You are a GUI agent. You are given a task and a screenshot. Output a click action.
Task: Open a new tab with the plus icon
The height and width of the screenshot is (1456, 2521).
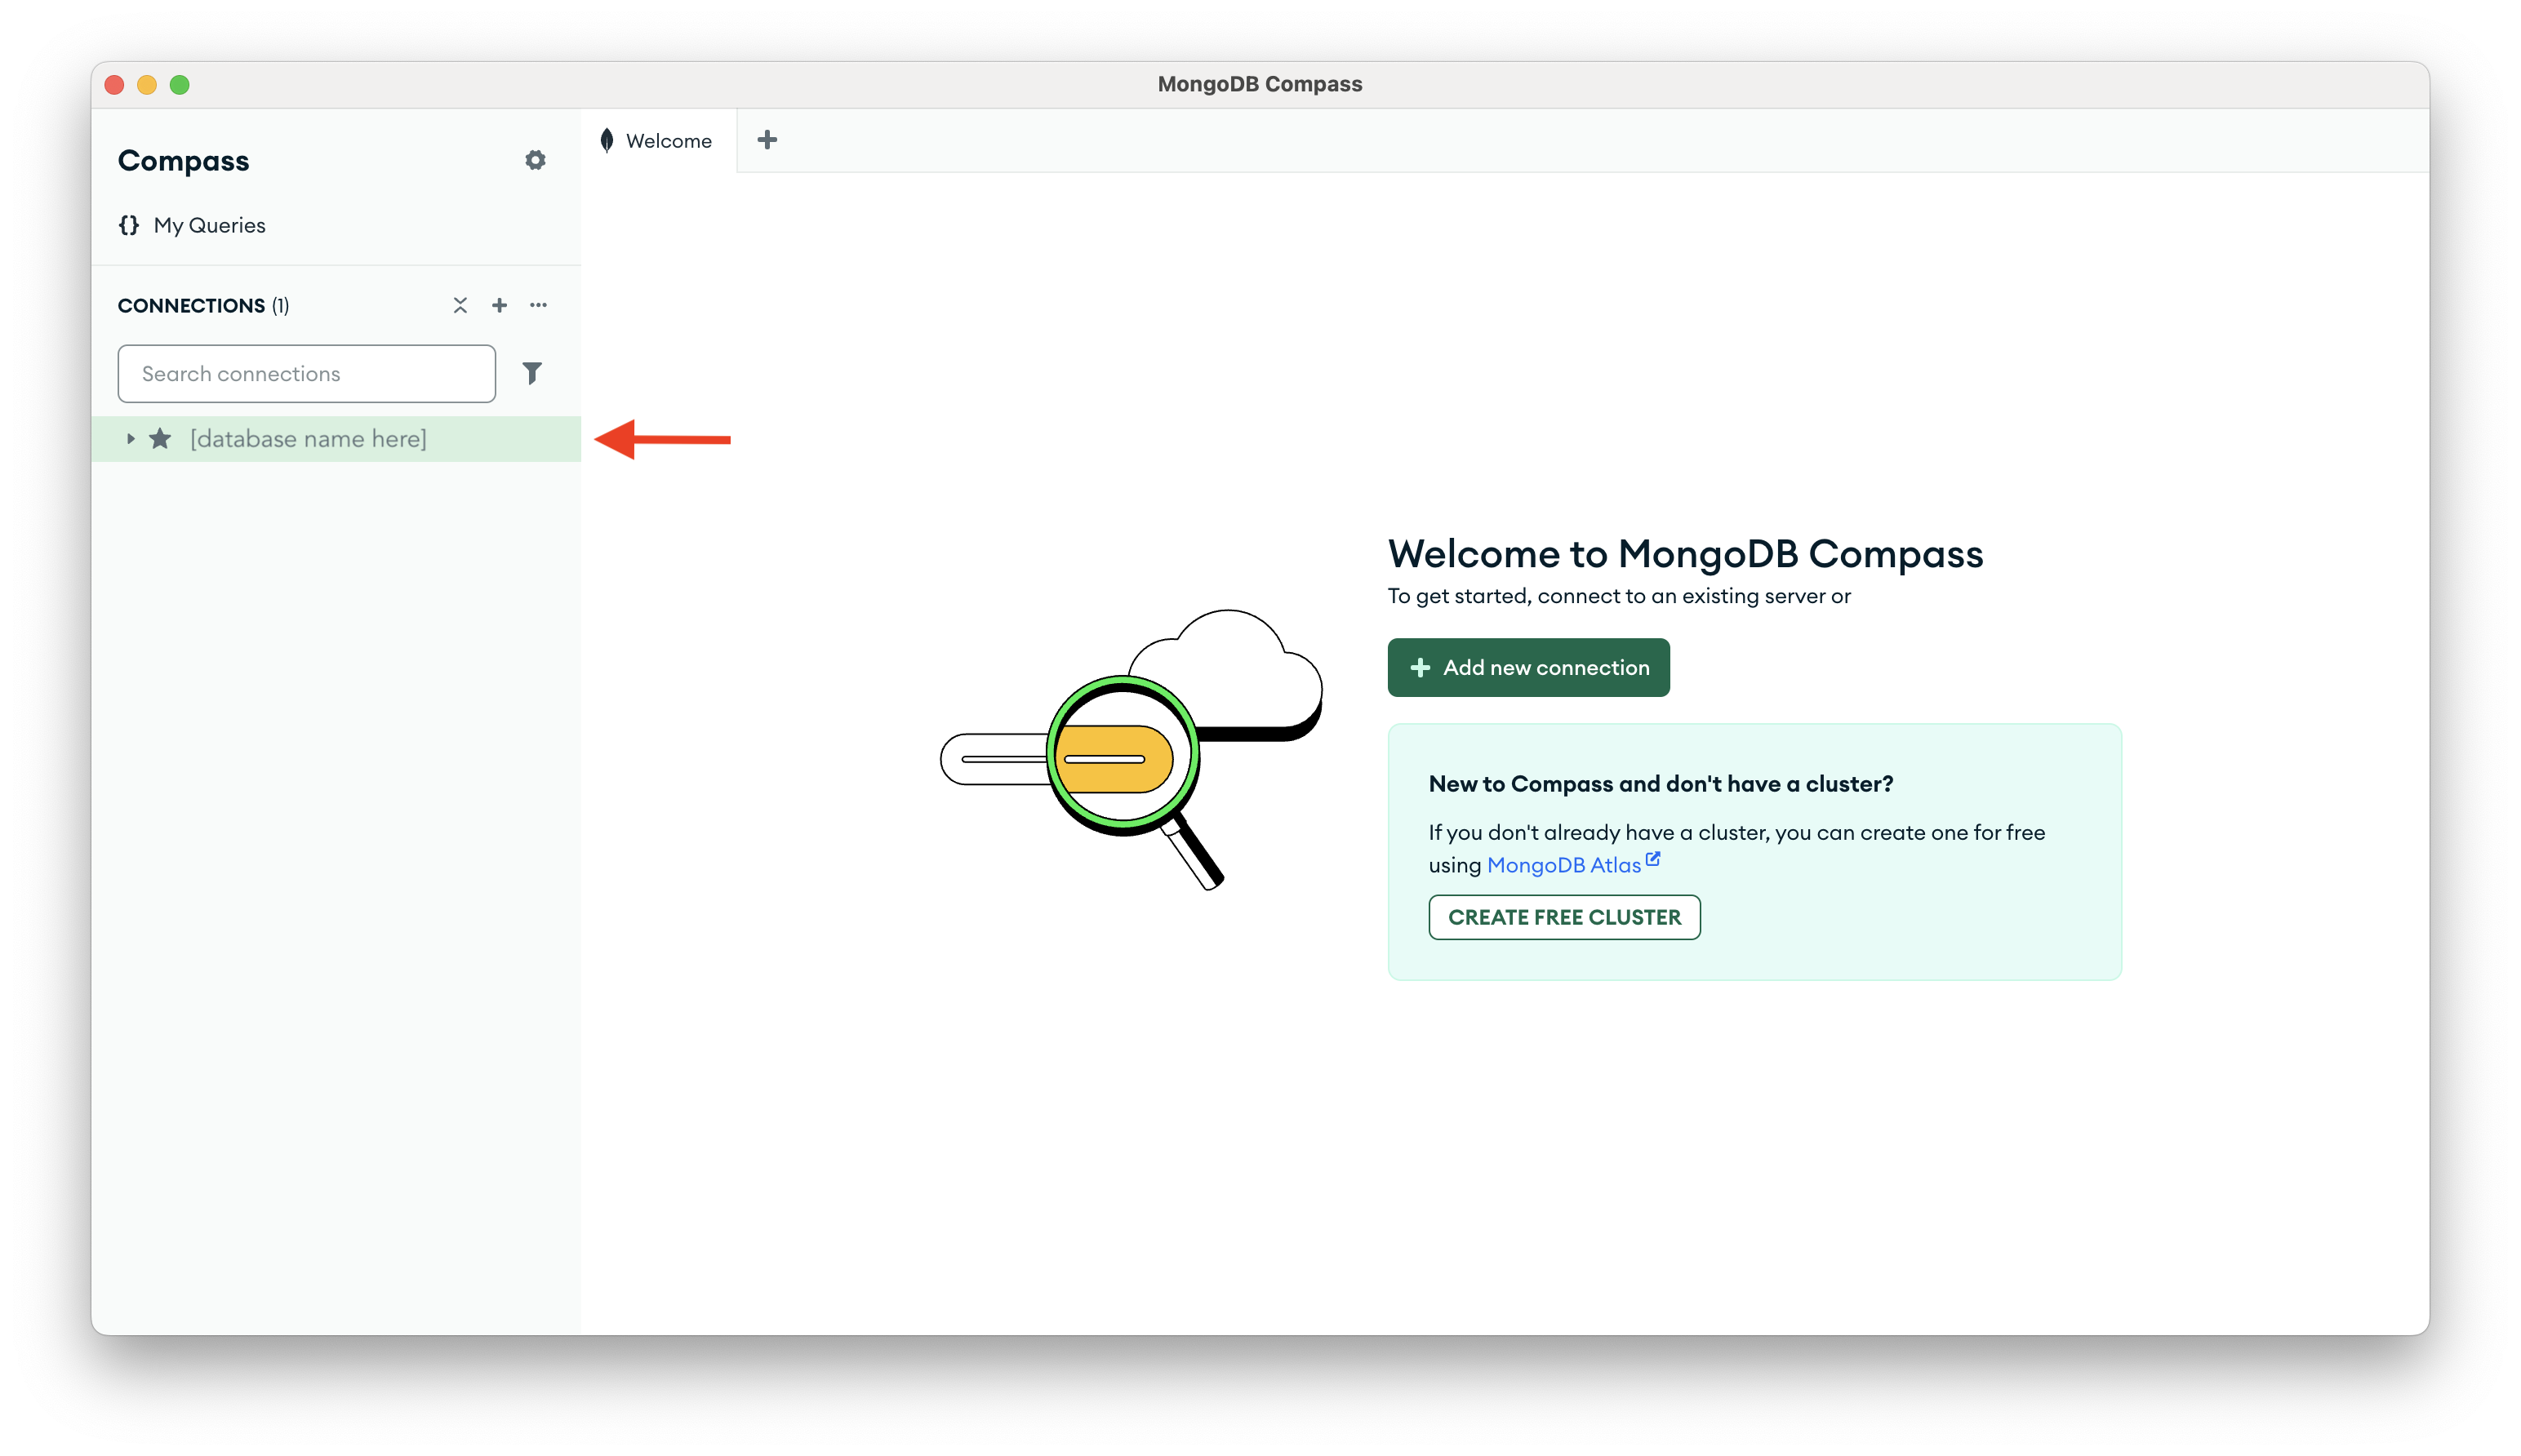pyautogui.click(x=768, y=140)
